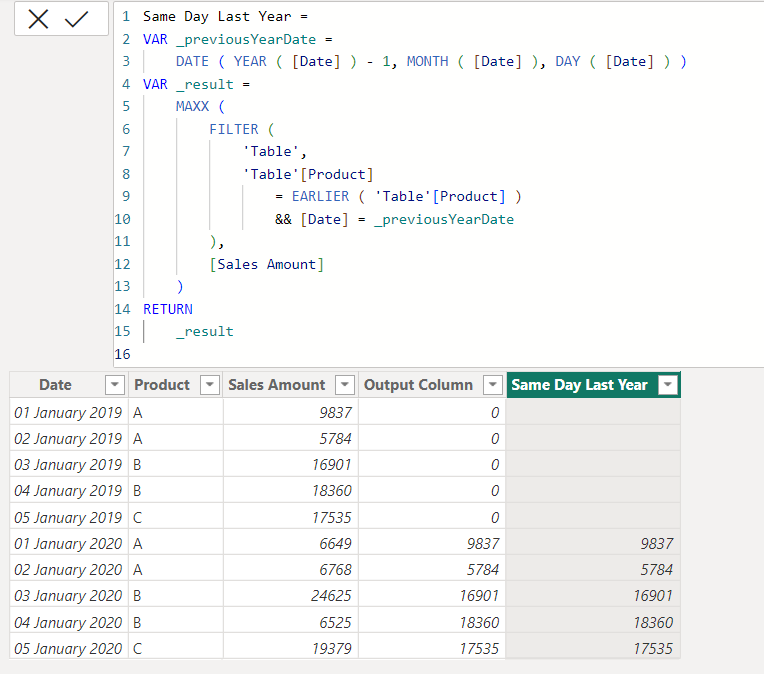
Task: Open the Sales Amount column filter dropdown
Action: (x=344, y=385)
